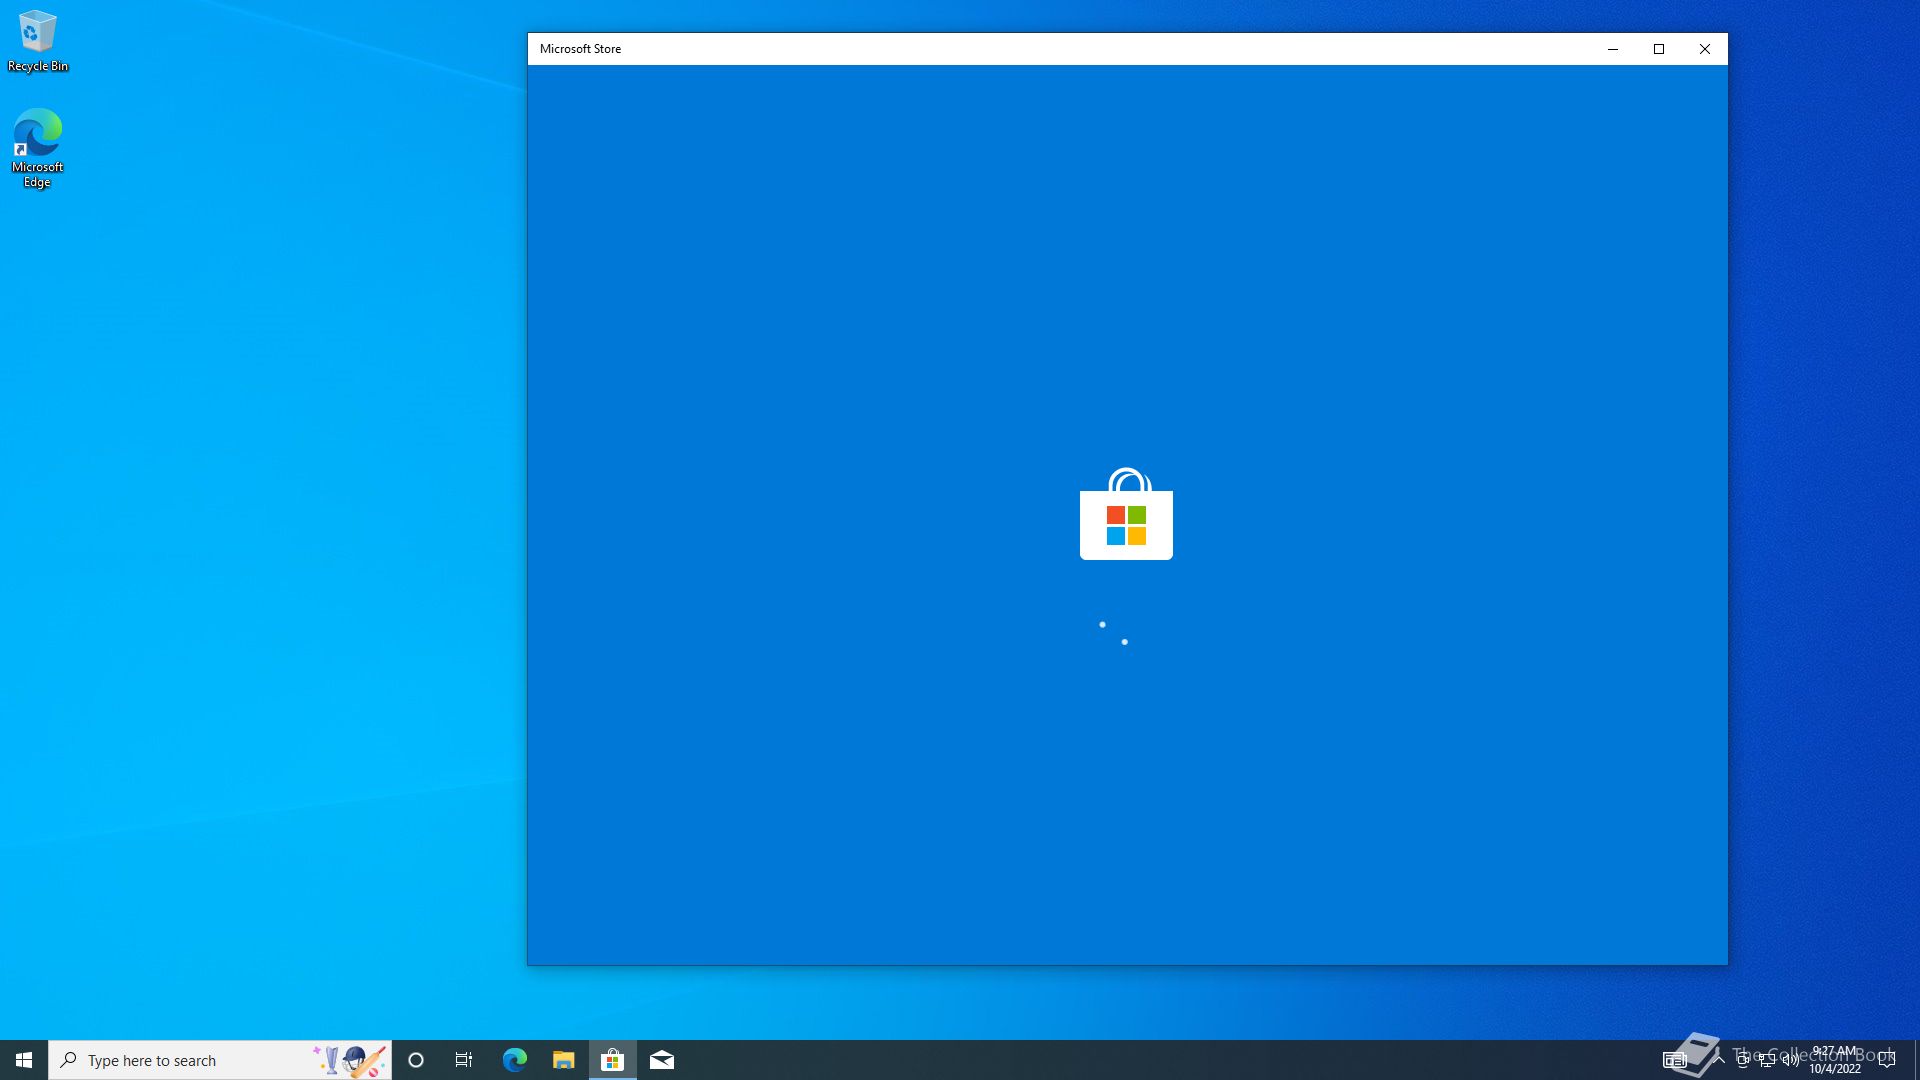Open the network status tray icon

coord(1767,1060)
